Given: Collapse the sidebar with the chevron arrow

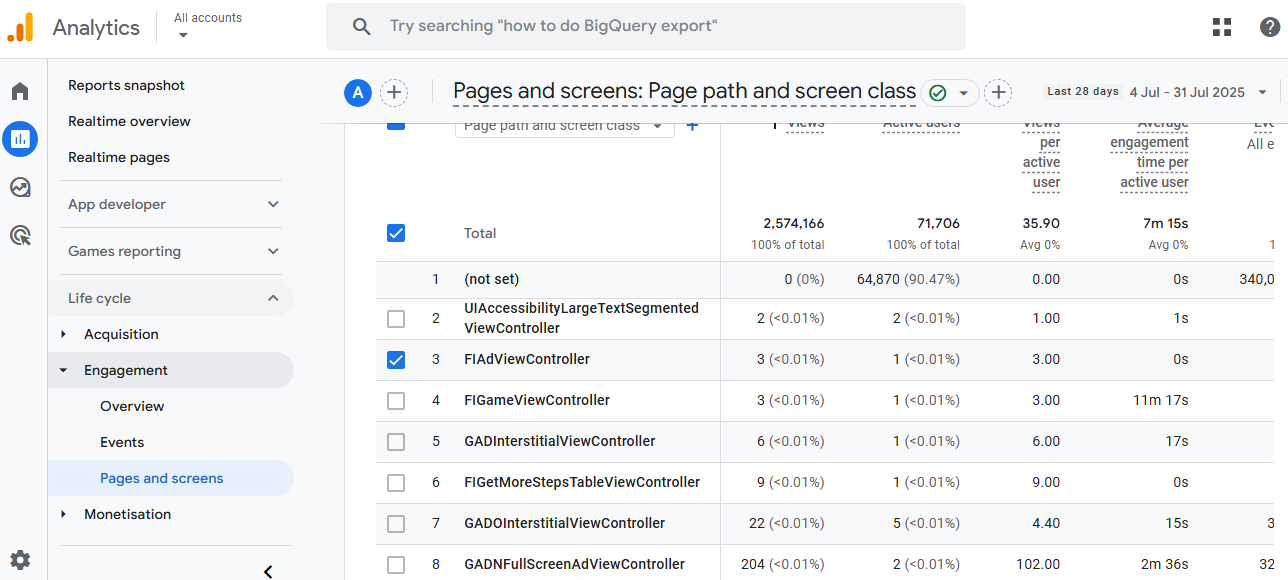Looking at the screenshot, I should coord(268,571).
